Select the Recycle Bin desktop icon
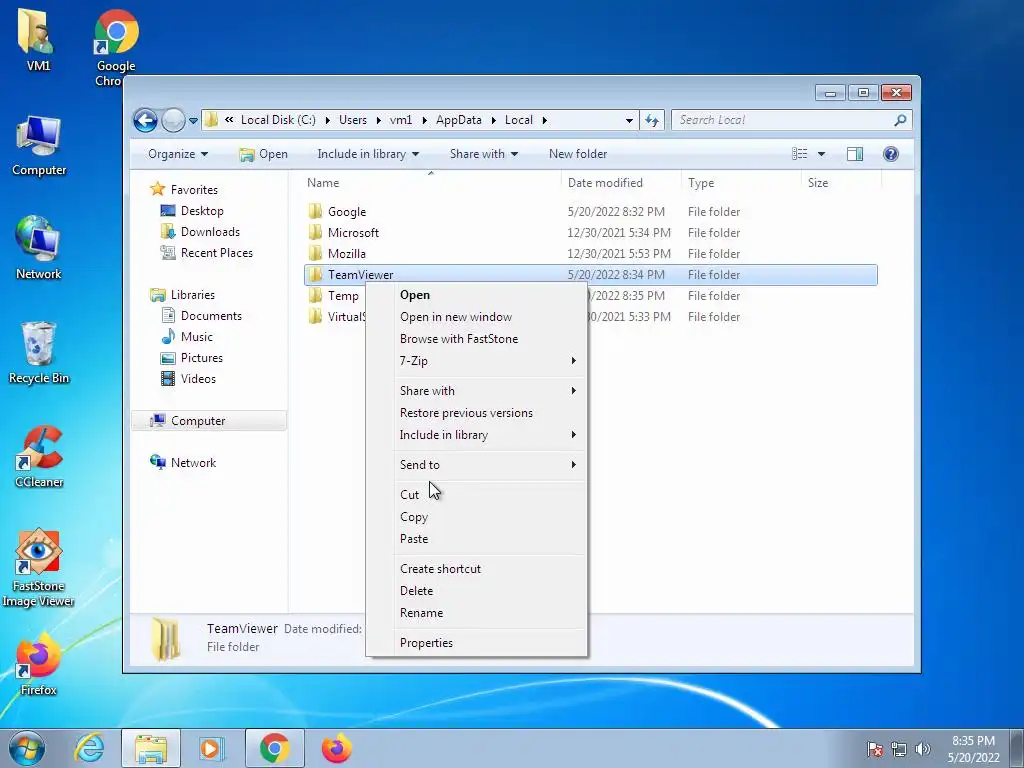Viewport: 1024px width, 768px height. point(39,353)
